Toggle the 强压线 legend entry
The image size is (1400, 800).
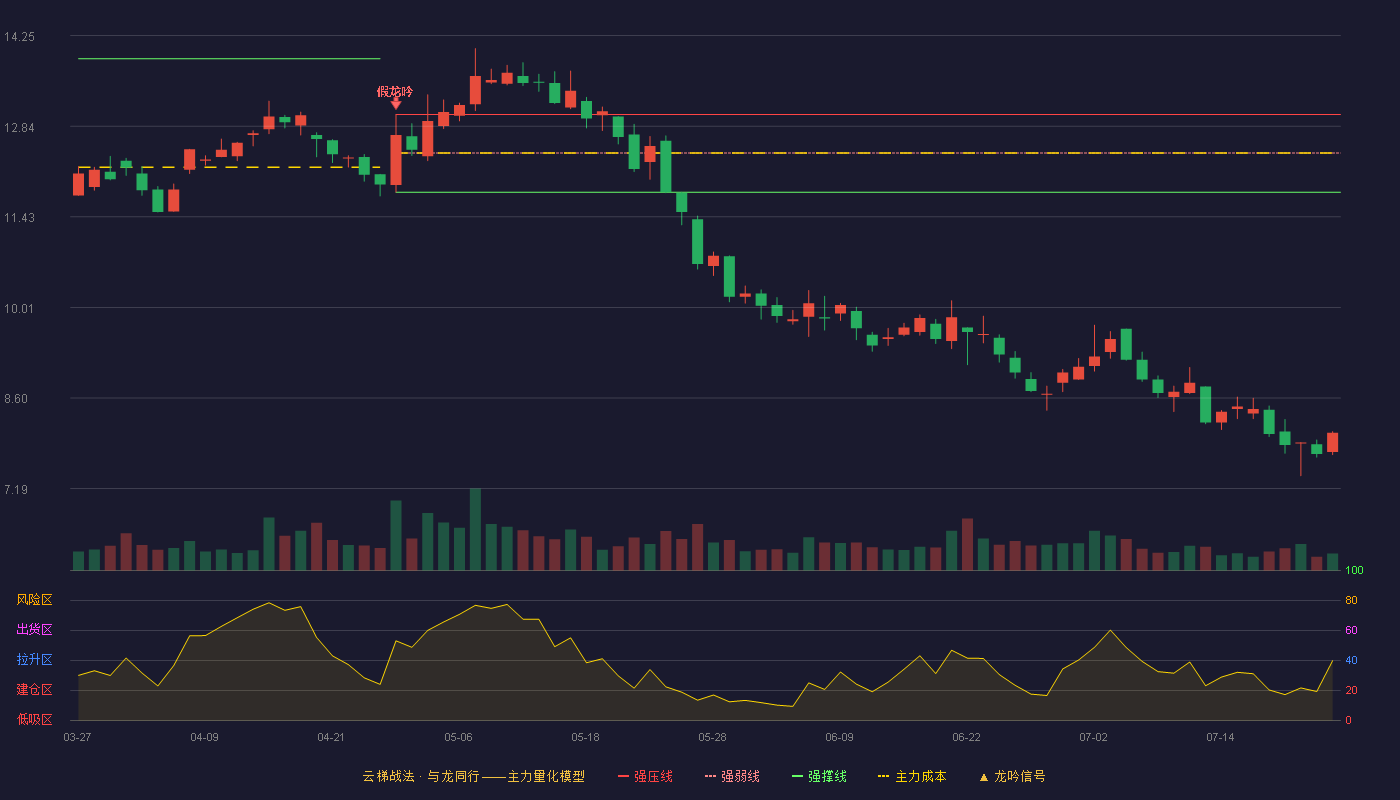point(645,776)
